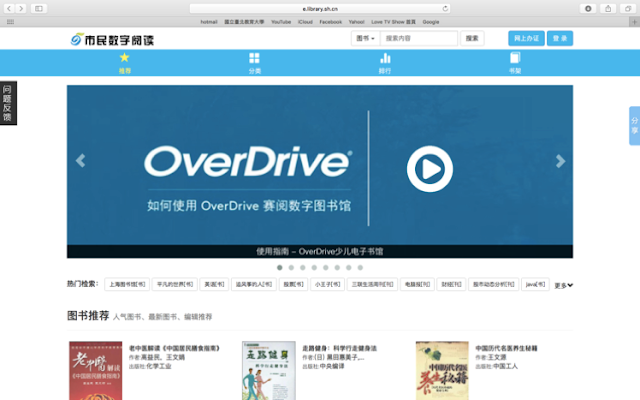Click the 小王子 hot search tag
640x400 pixels.
click(328, 284)
